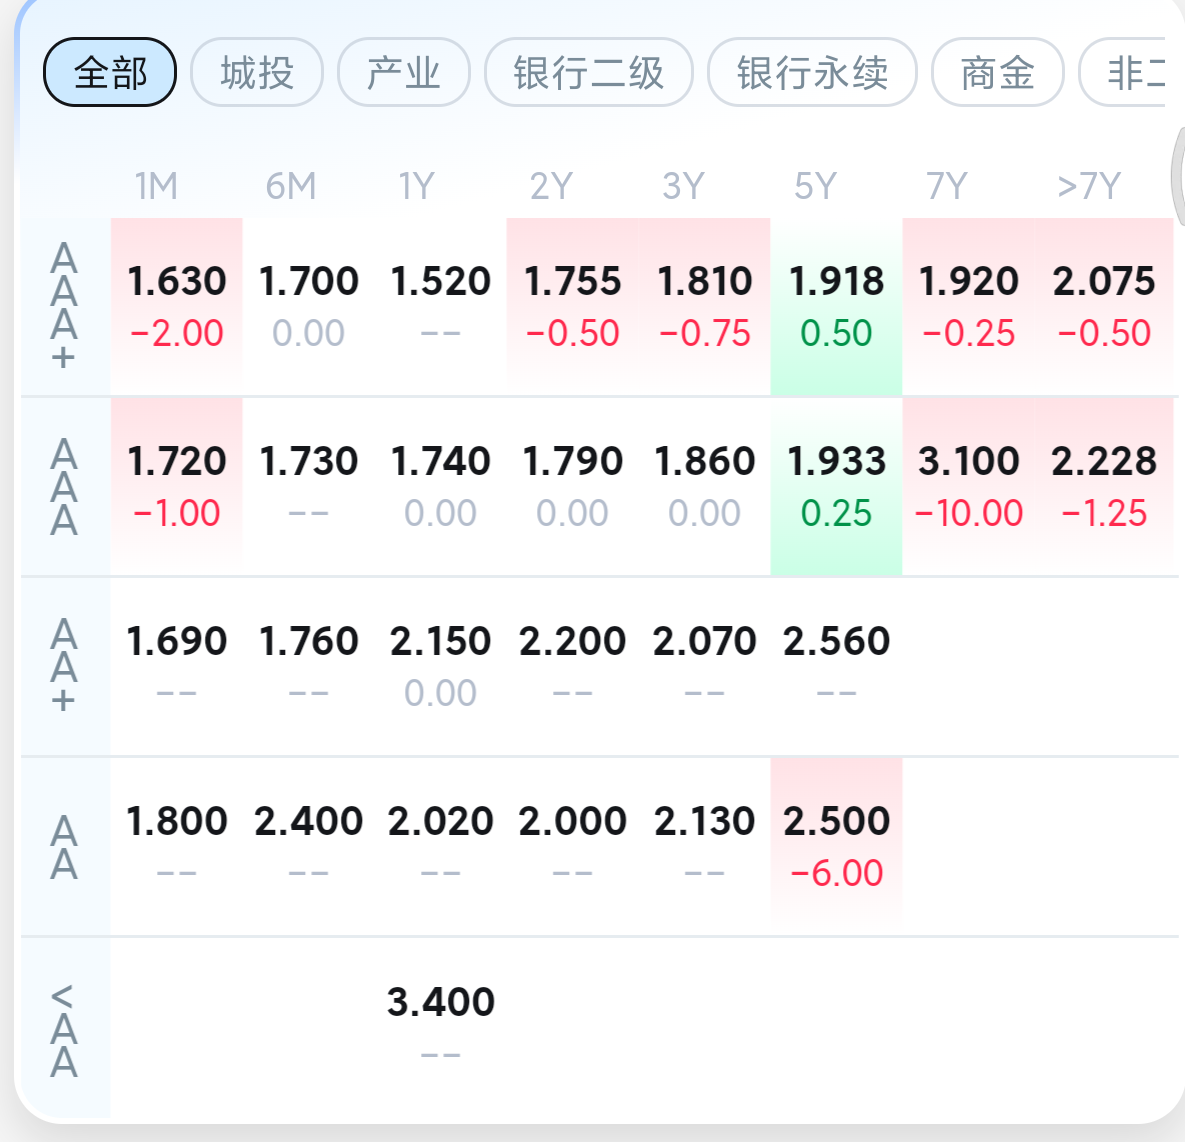Click the AAA+ 5Y cell showing 1.918
Image resolution: width=1185 pixels, height=1142 pixels.
point(837,306)
